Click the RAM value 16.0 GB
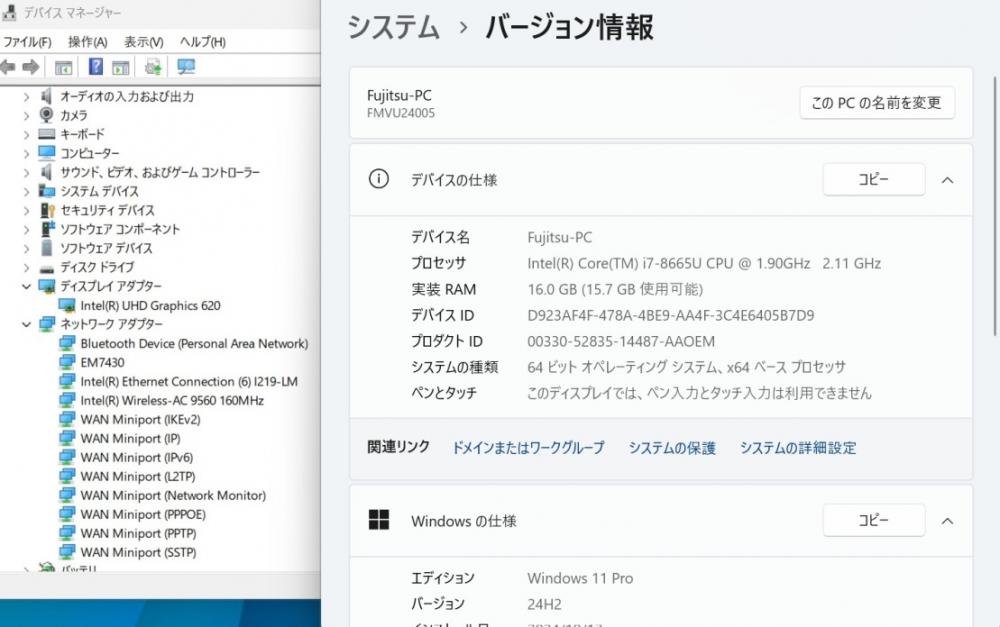Image resolution: width=1000 pixels, height=627 pixels. click(x=615, y=290)
